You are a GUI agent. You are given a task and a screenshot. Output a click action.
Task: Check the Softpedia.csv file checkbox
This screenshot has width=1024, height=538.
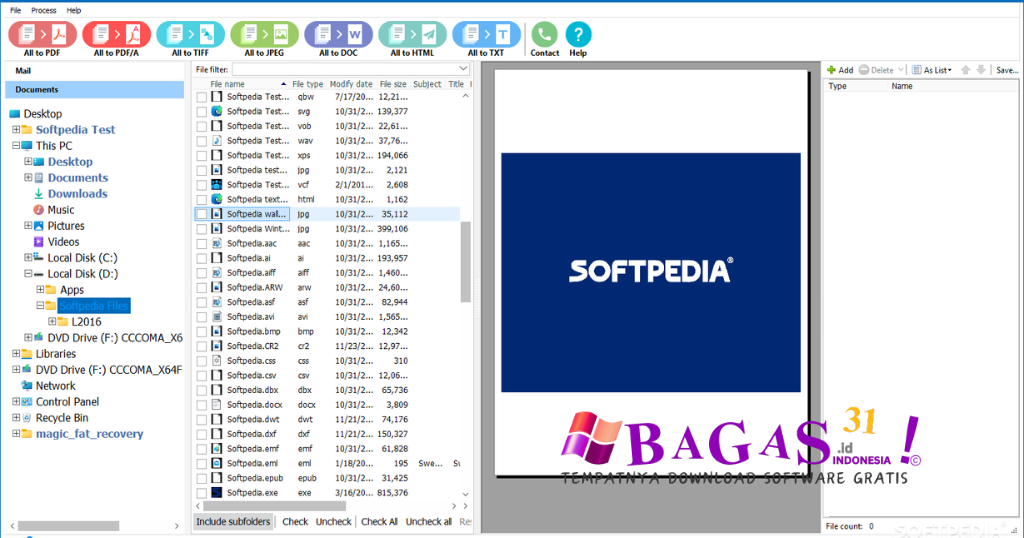coord(202,375)
